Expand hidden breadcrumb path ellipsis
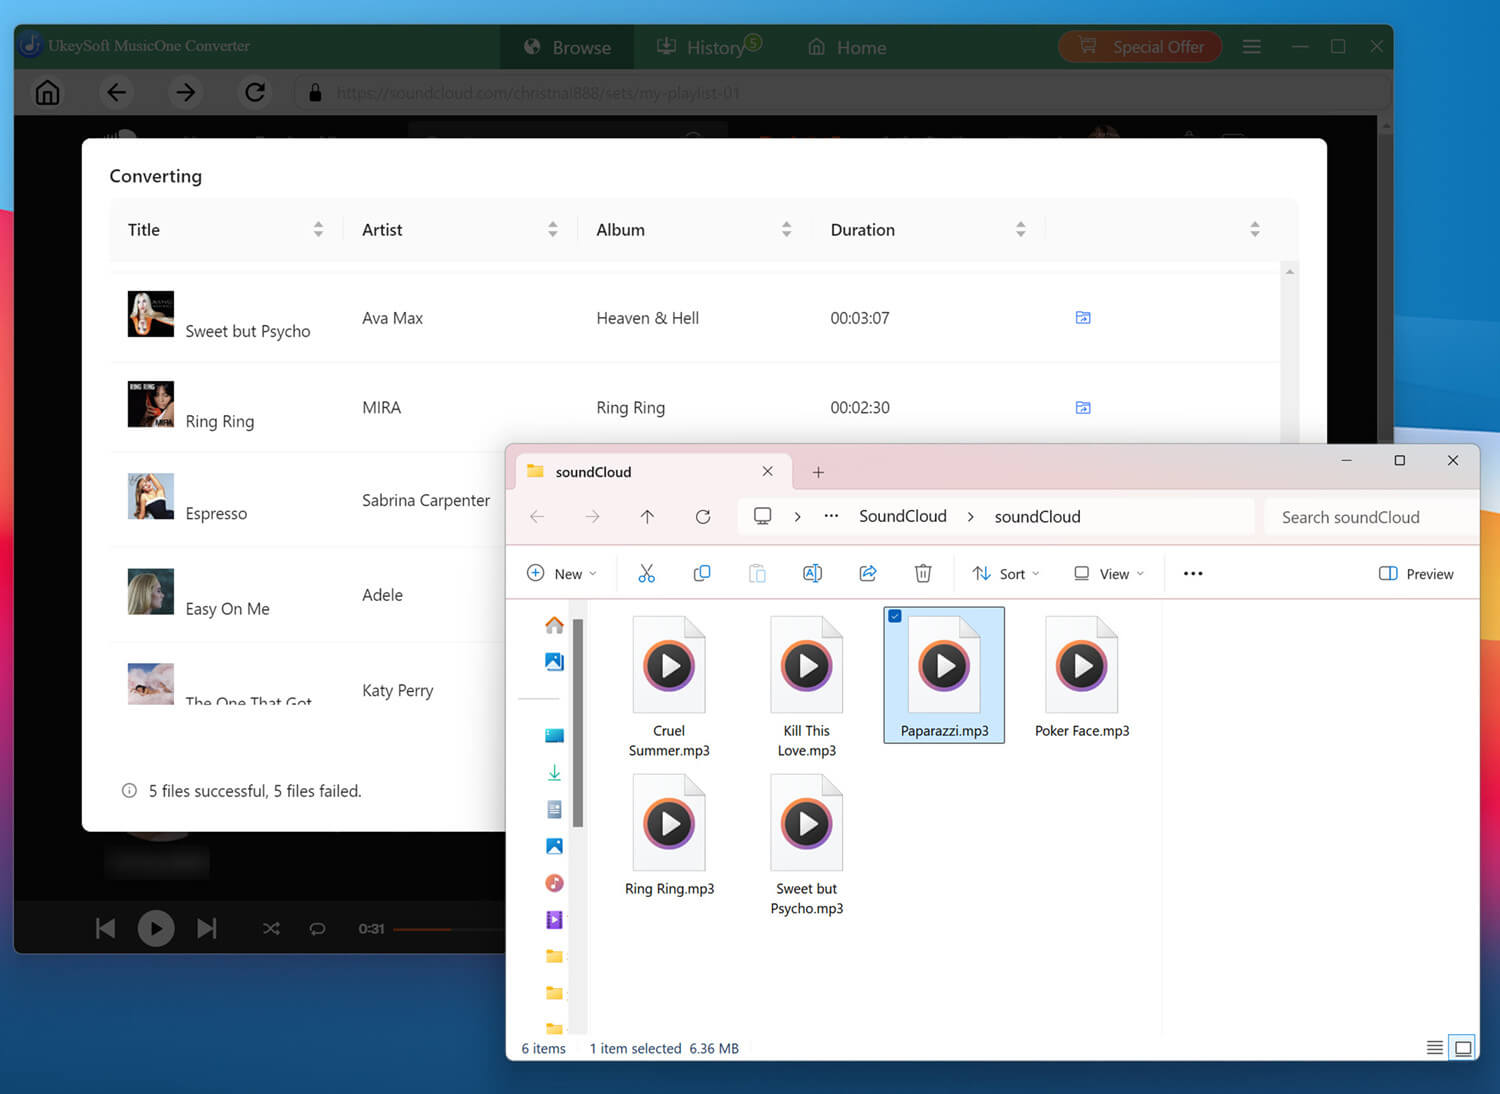1500x1094 pixels. coord(831,517)
